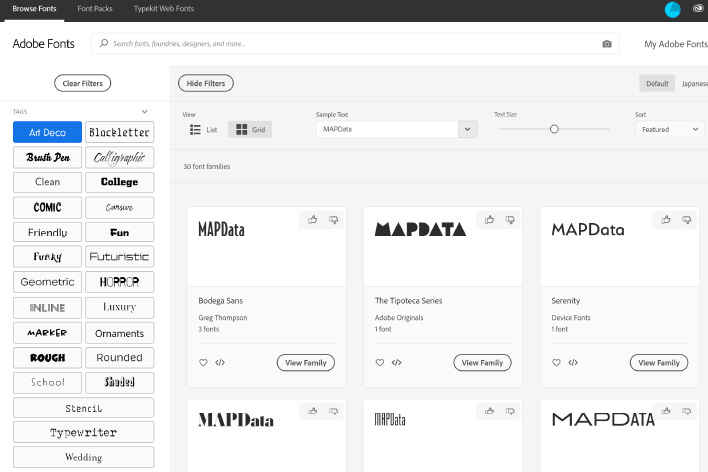The image size is (708, 472).
Task: Open the Font Packs tab
Action: pyautogui.click(x=95, y=9)
